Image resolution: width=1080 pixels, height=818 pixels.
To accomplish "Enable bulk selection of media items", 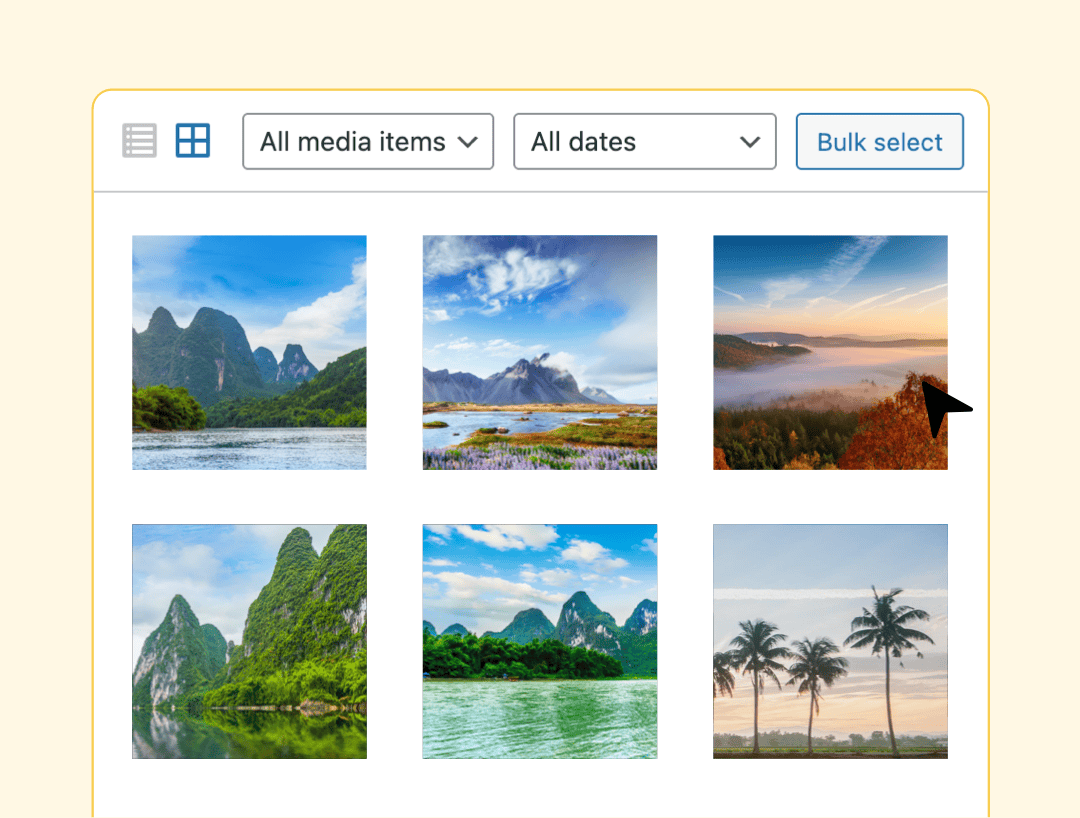I will click(x=879, y=141).
